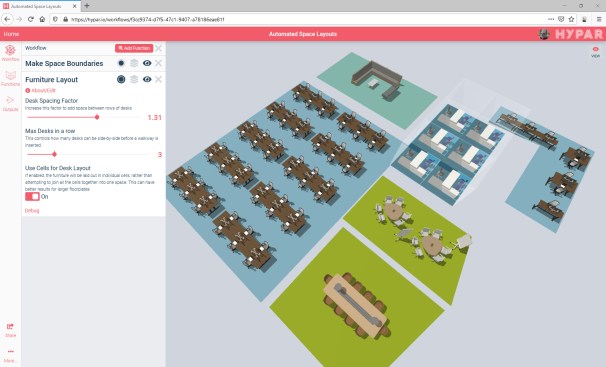This screenshot has height=367, width=606.
Task: Click the Desk Spacing Factor slider handle
Action: pyautogui.click(x=97, y=117)
